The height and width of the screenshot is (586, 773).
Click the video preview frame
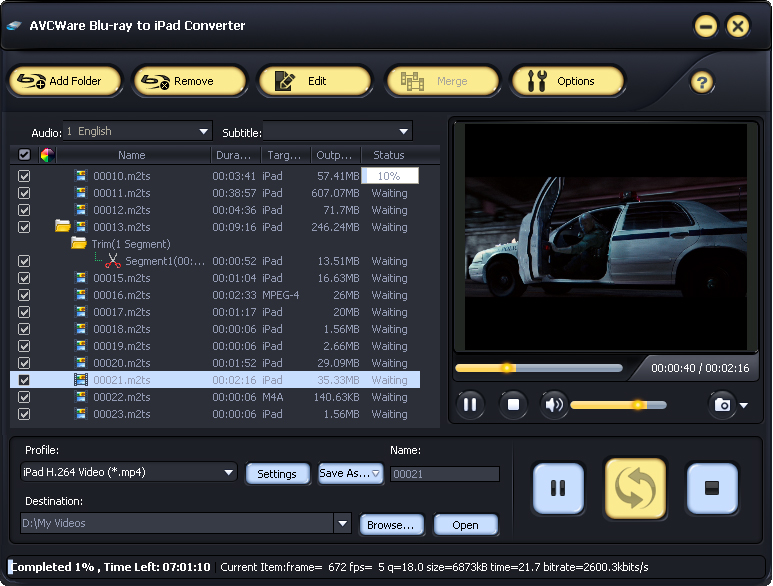coord(605,237)
